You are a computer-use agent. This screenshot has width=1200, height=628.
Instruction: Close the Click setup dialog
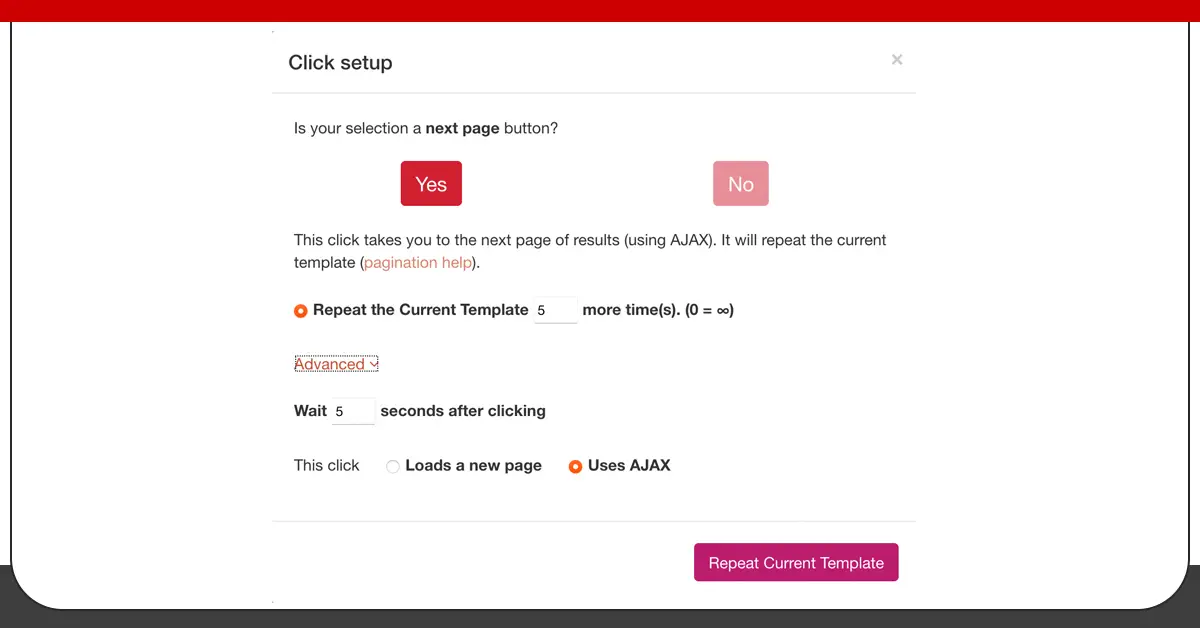pos(897,60)
